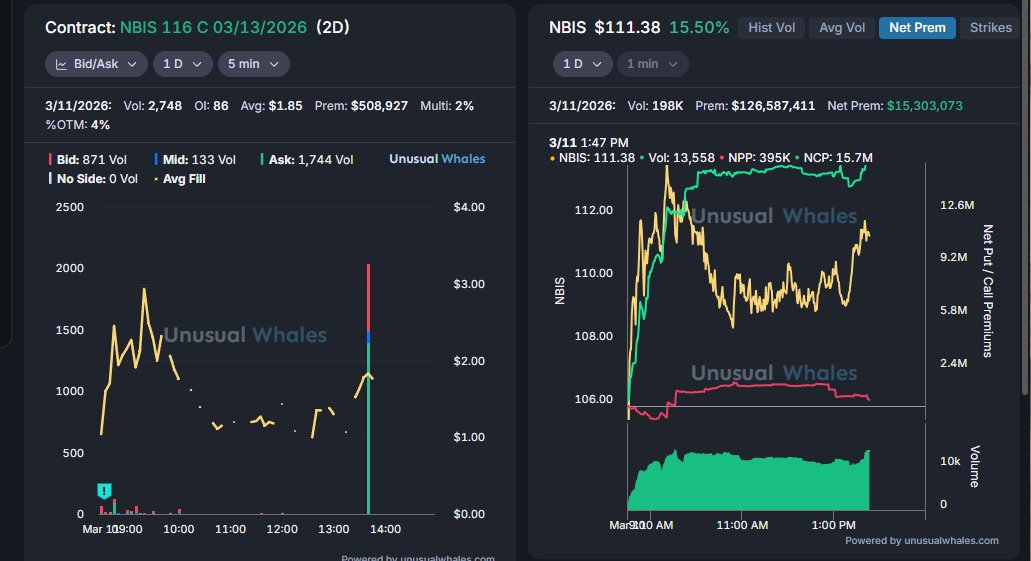Click the 112.00 NBIS price axis label
This screenshot has width=1031, height=561.
[594, 210]
